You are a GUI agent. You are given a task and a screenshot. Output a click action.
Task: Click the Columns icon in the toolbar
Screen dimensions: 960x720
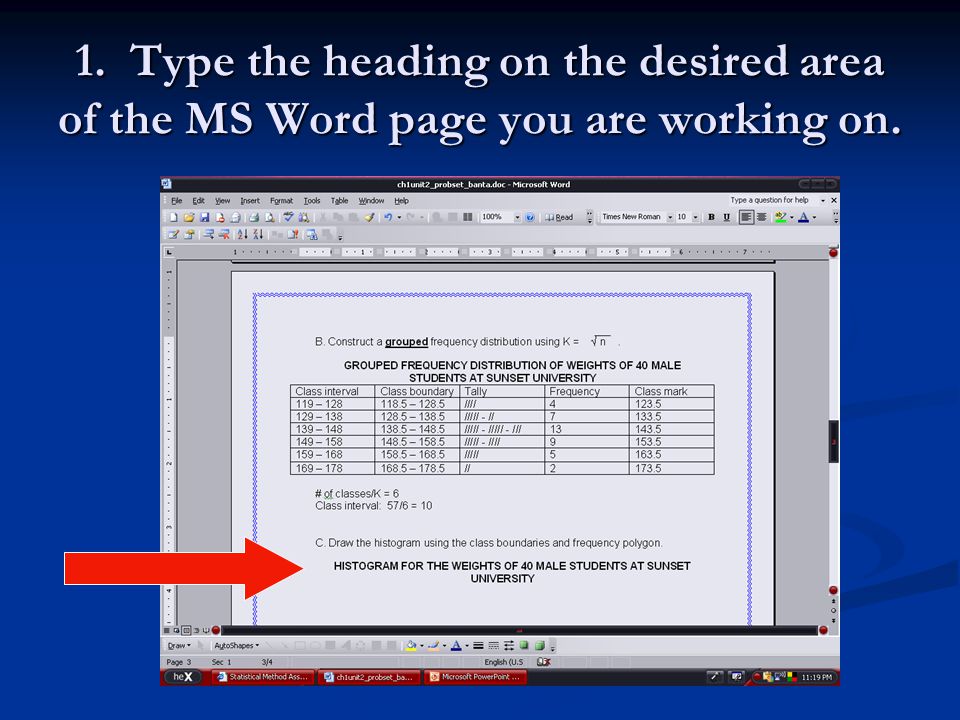point(467,217)
